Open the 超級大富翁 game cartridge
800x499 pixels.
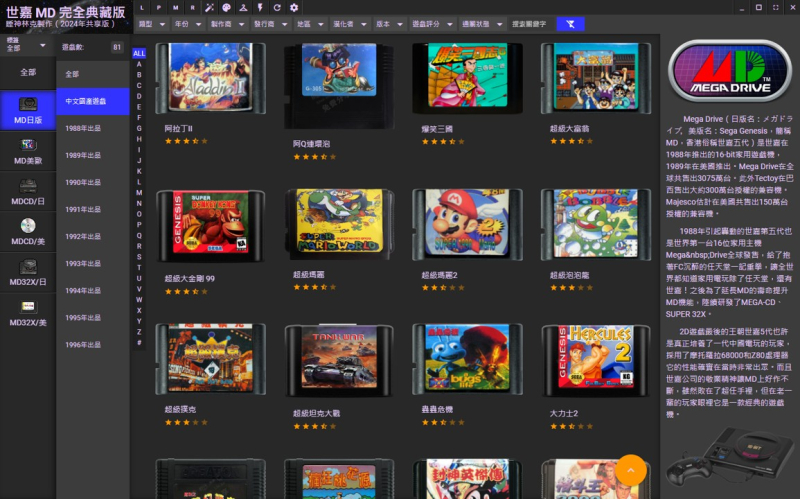[596, 78]
